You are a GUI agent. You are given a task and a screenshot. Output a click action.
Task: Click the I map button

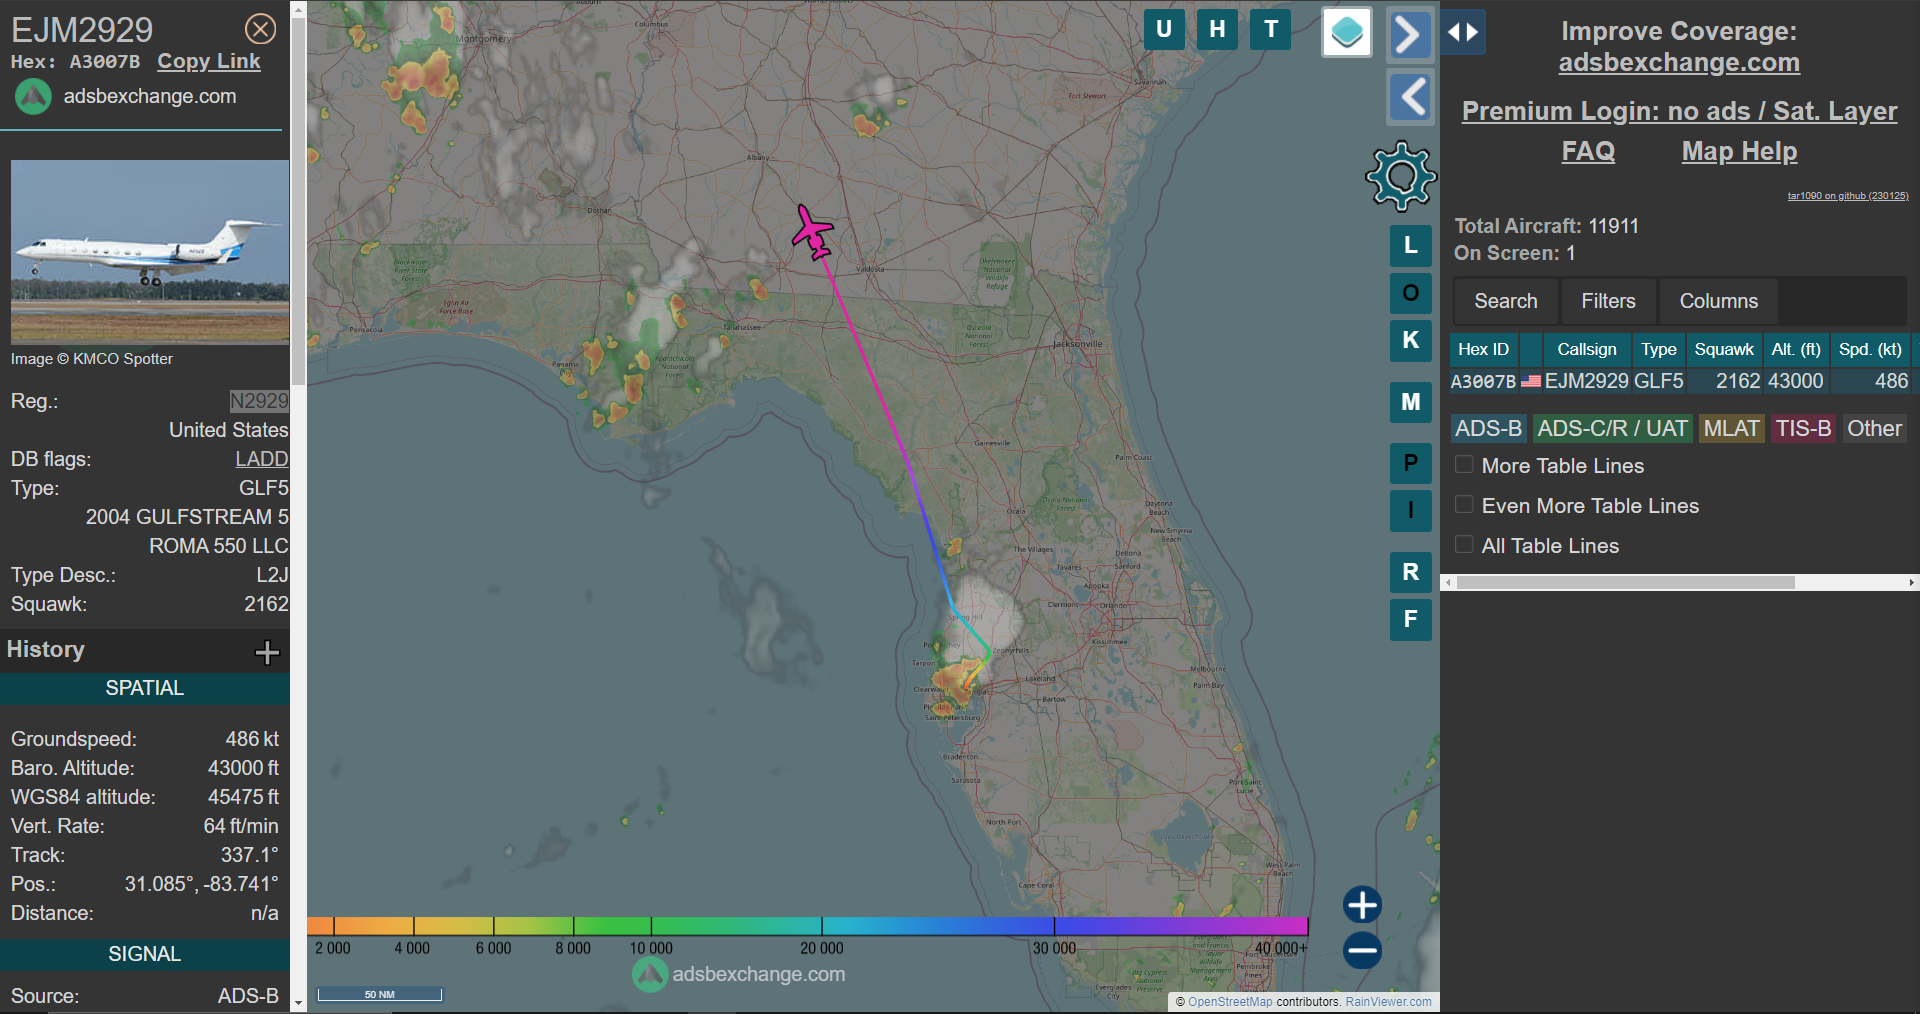1411,511
